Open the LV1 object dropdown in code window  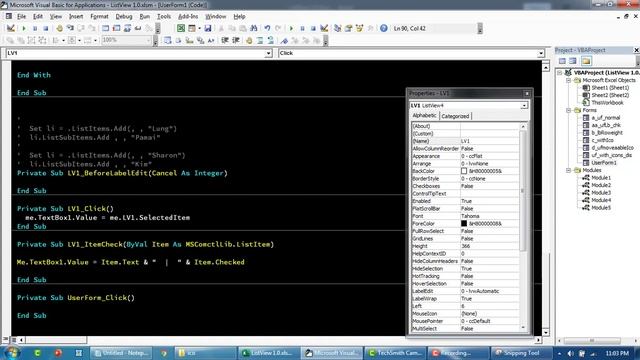click(268, 53)
